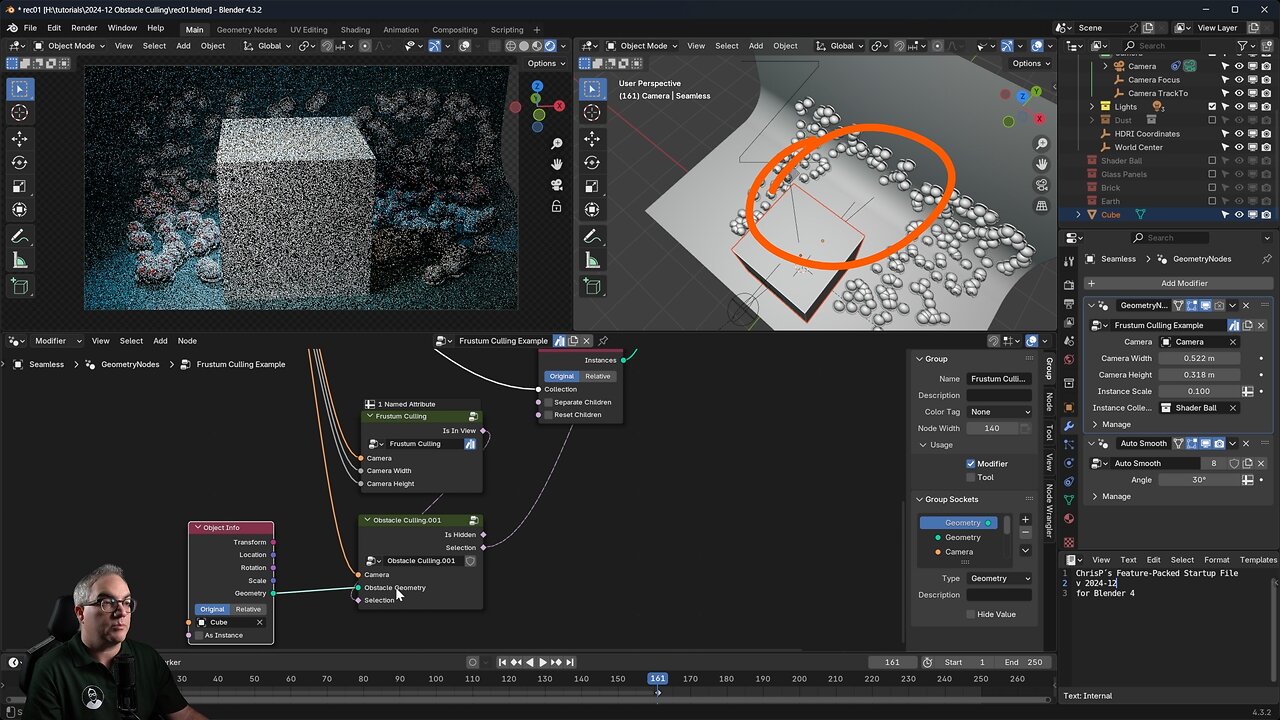Screen dimensions: 1280x720
Task: Expand the Lights collection in outliner
Action: (x=1091, y=107)
